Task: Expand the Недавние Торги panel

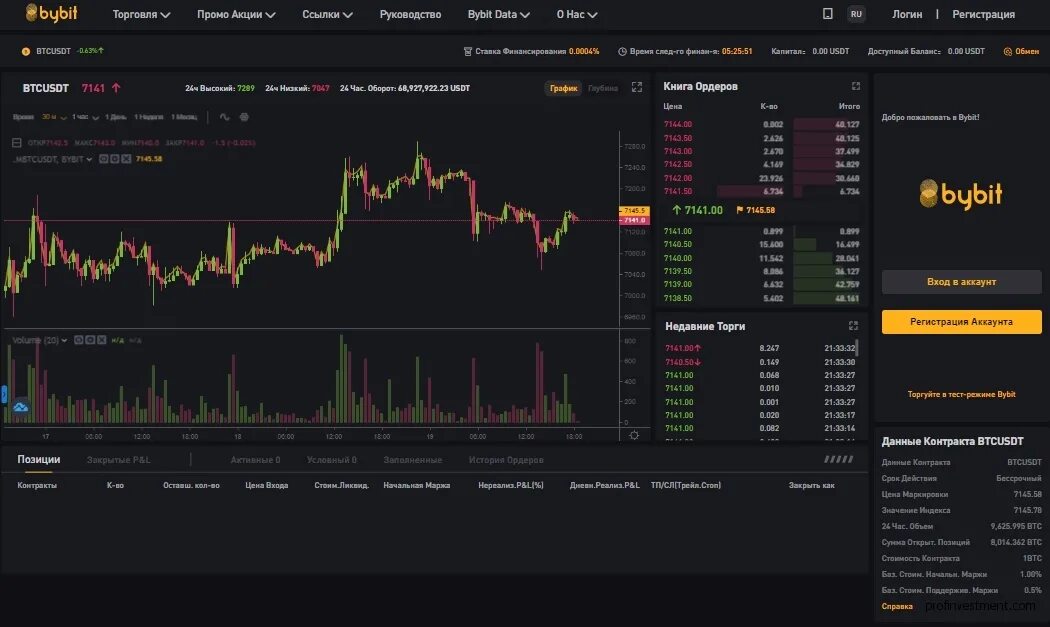Action: [853, 326]
